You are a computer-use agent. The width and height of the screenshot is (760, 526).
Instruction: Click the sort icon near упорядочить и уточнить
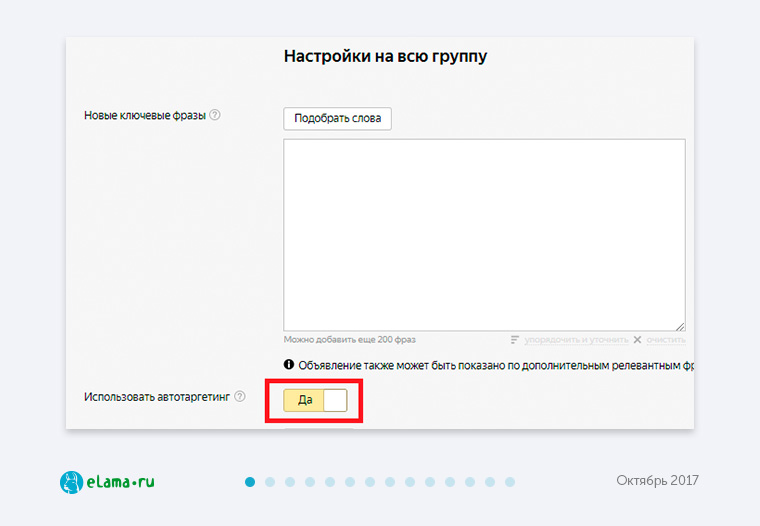[515, 340]
